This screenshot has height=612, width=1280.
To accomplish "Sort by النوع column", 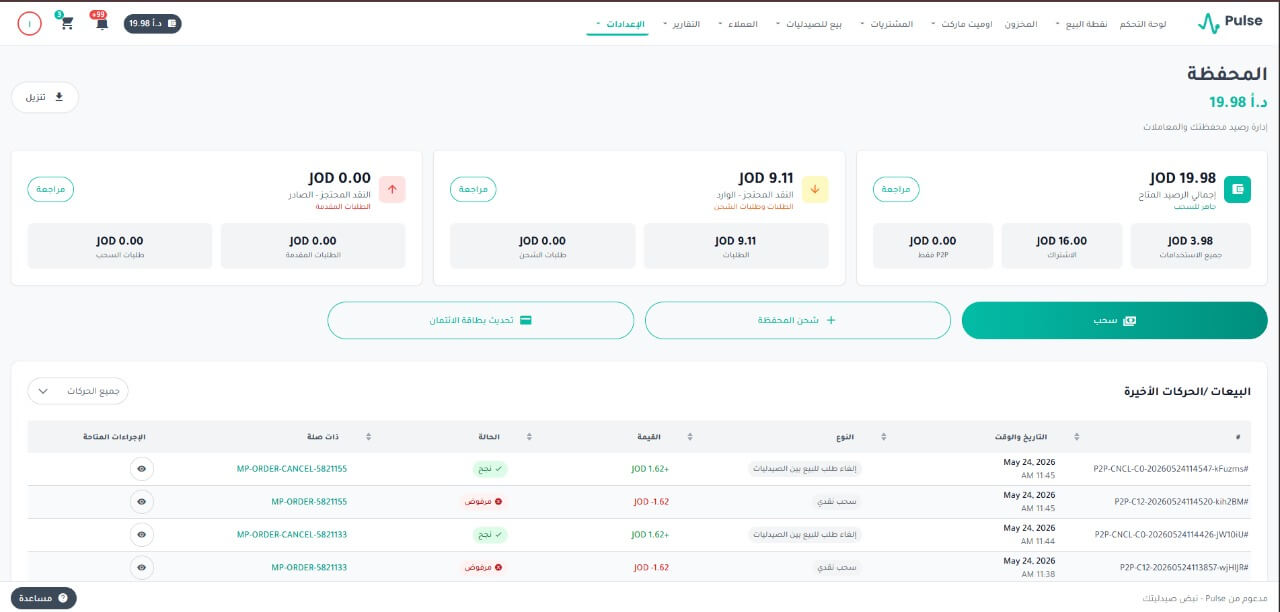I will coord(883,437).
